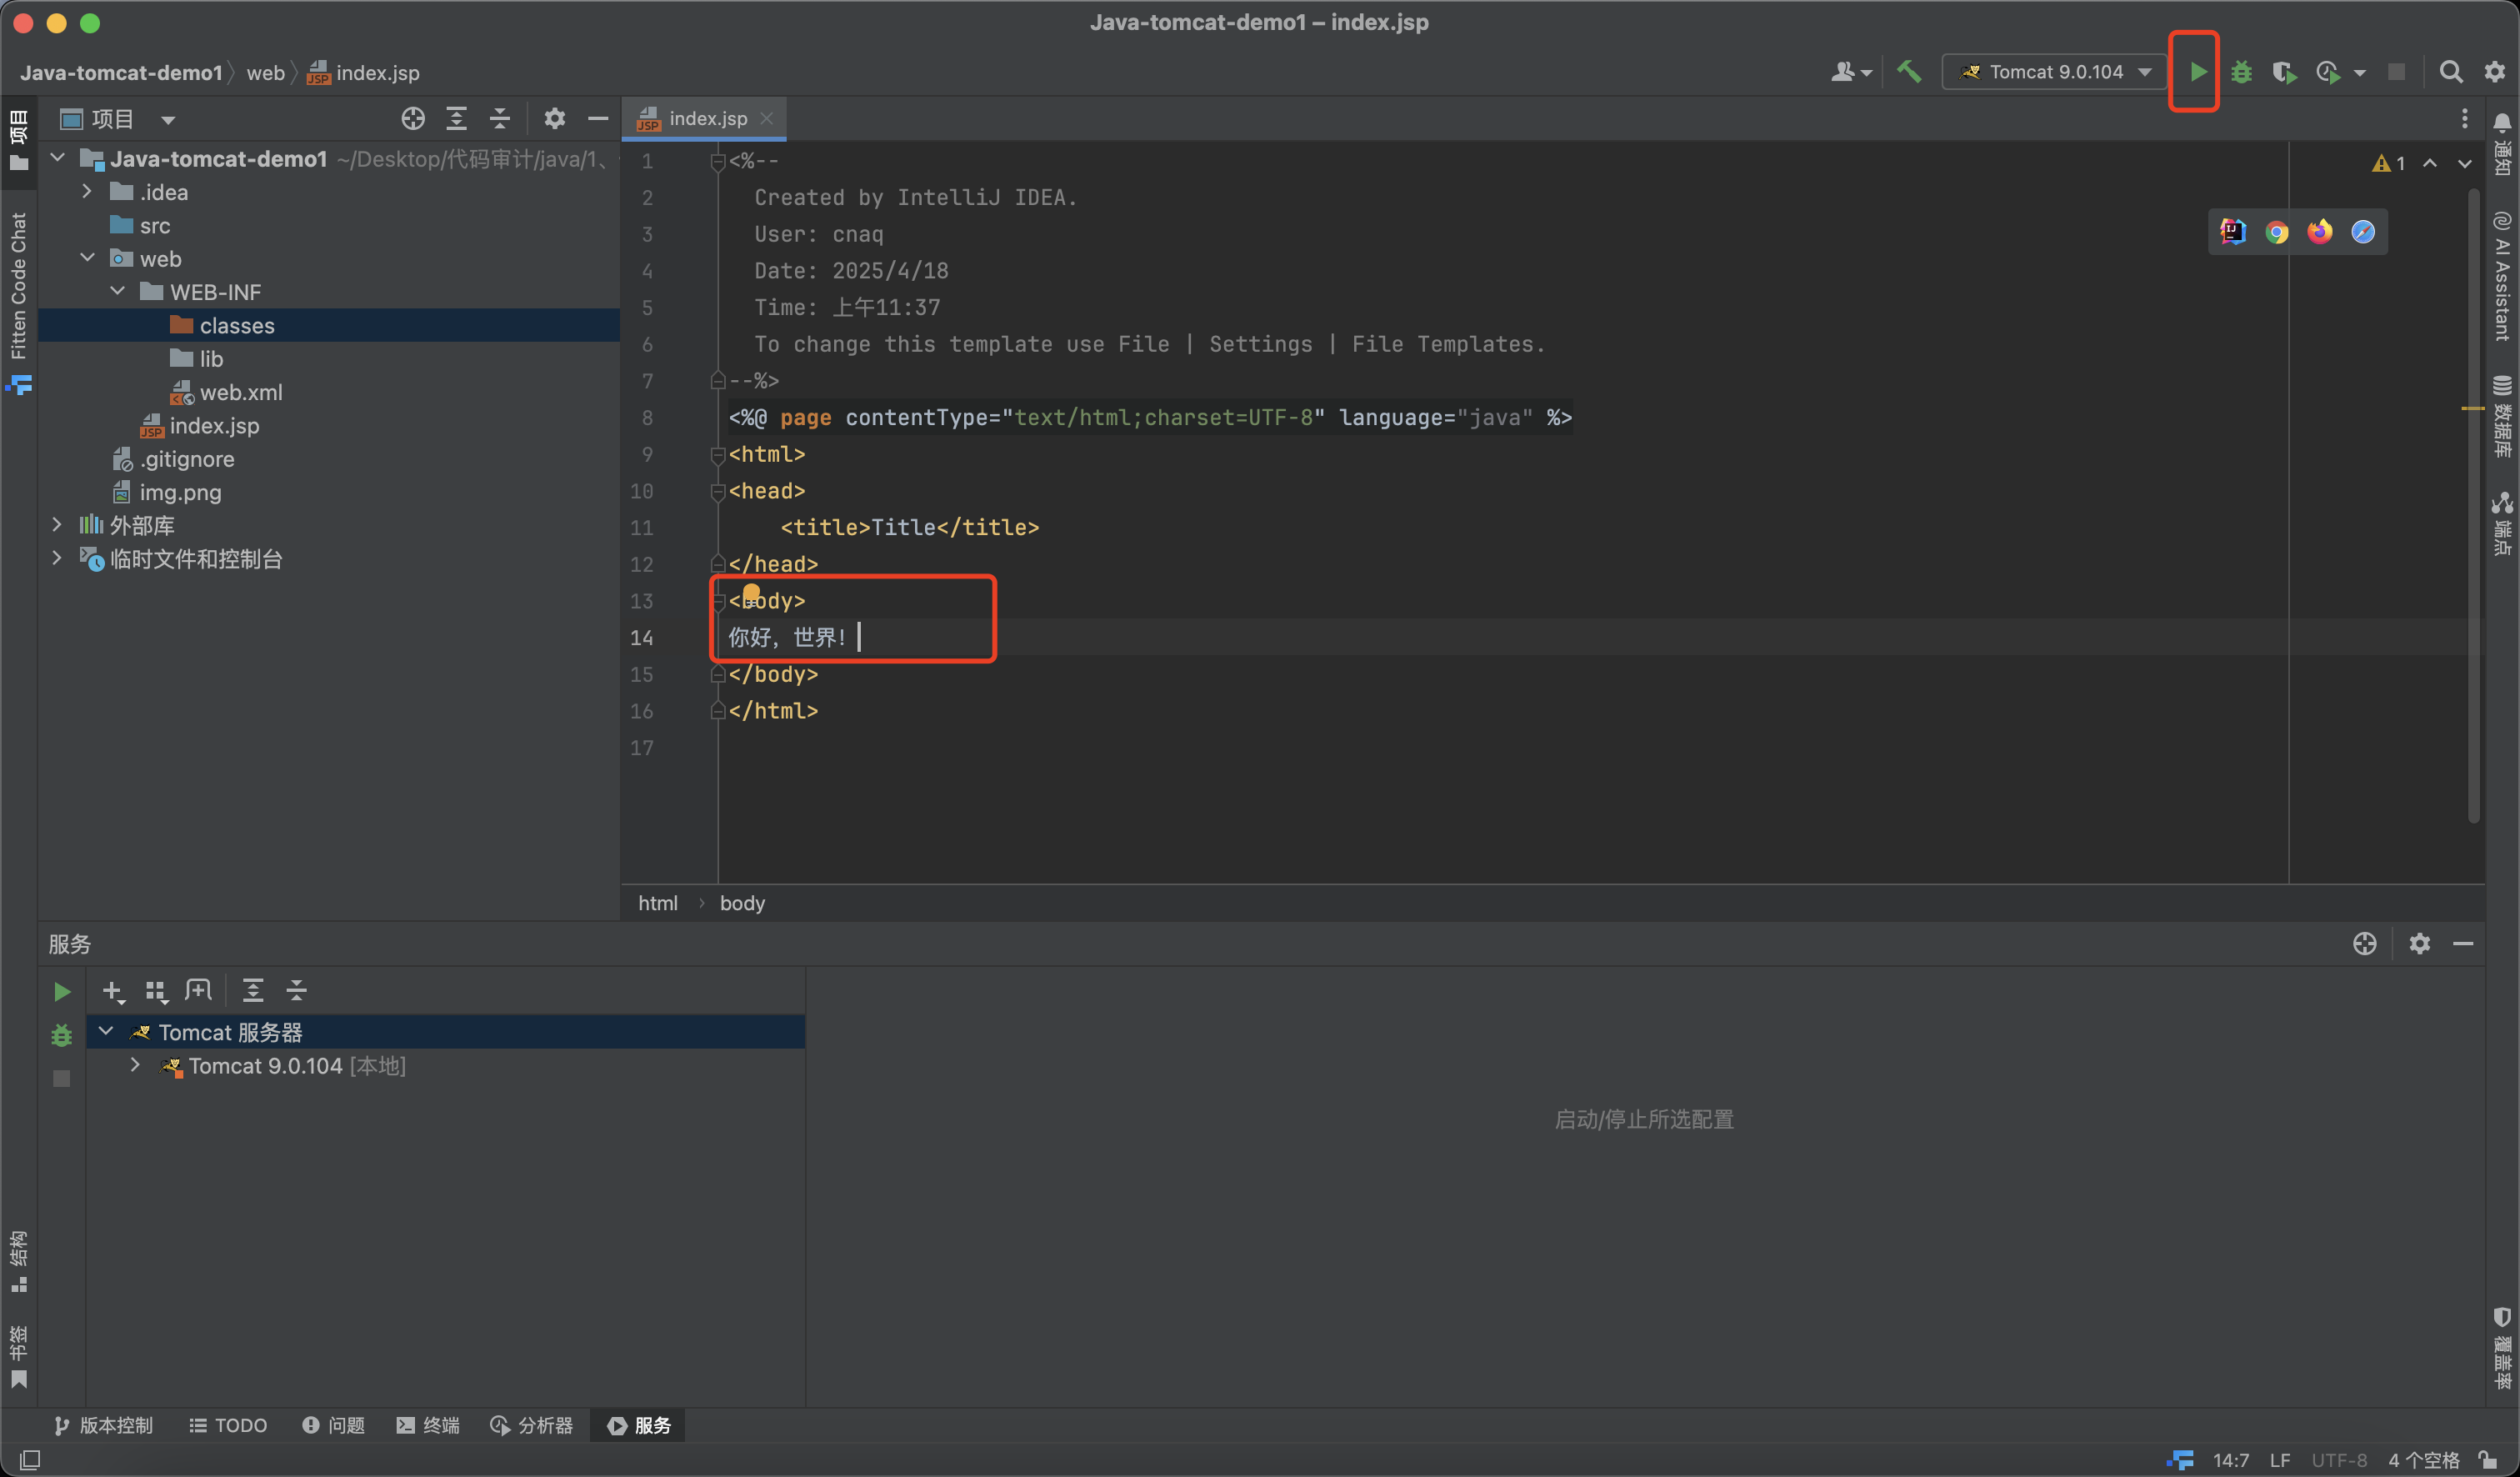Select opened file locate target icon in project panel

[x=413, y=119]
